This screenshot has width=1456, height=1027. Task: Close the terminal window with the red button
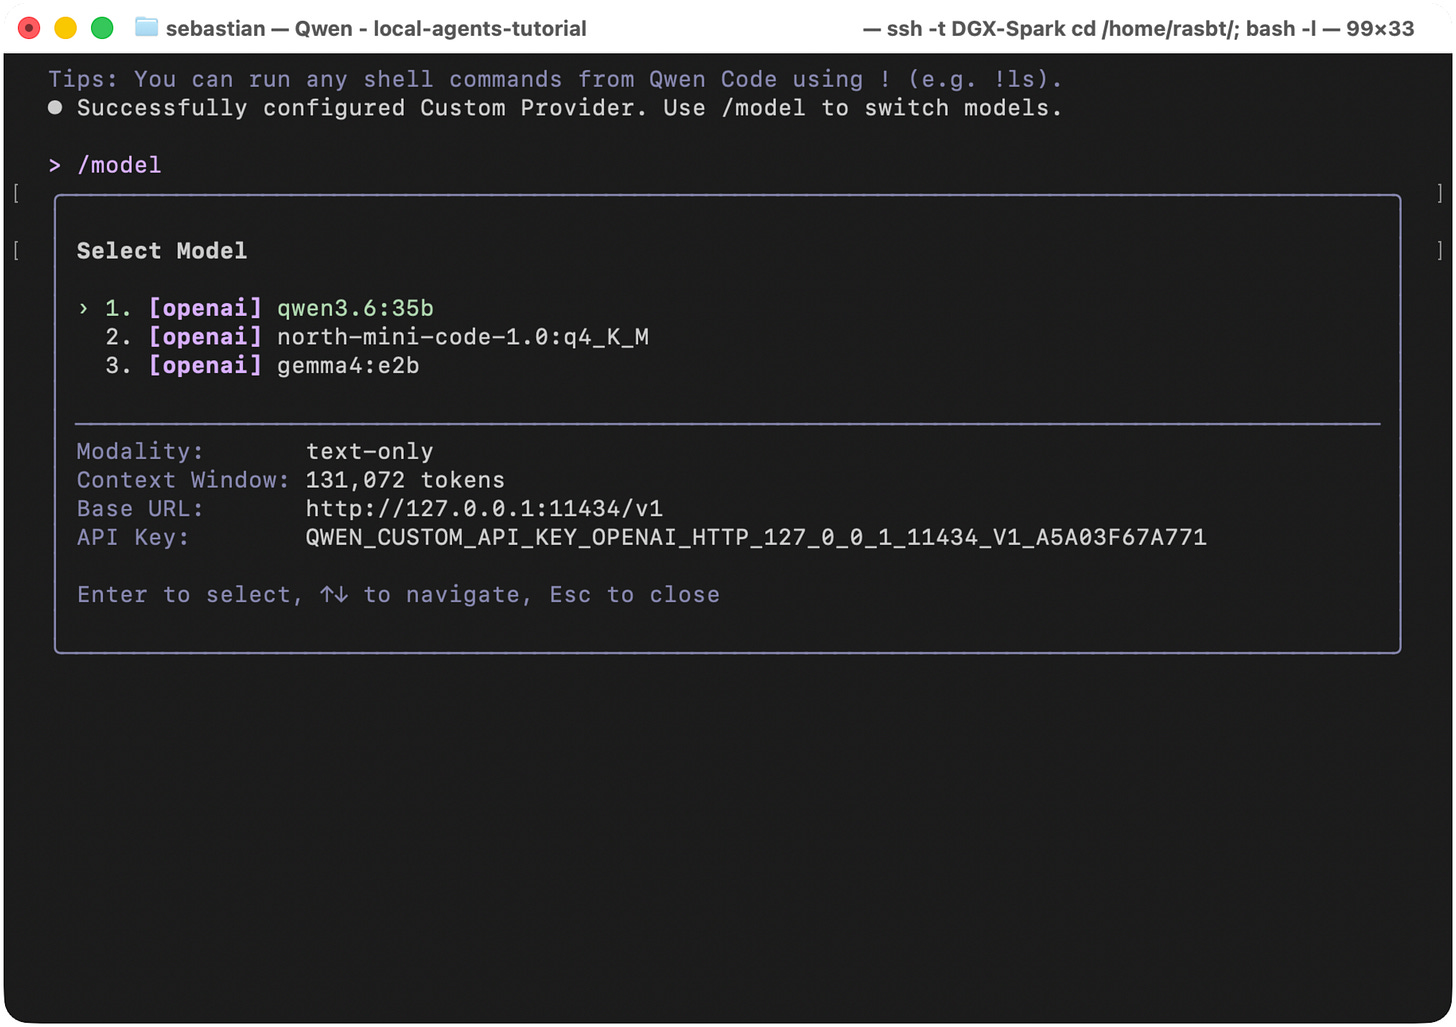tap(29, 28)
